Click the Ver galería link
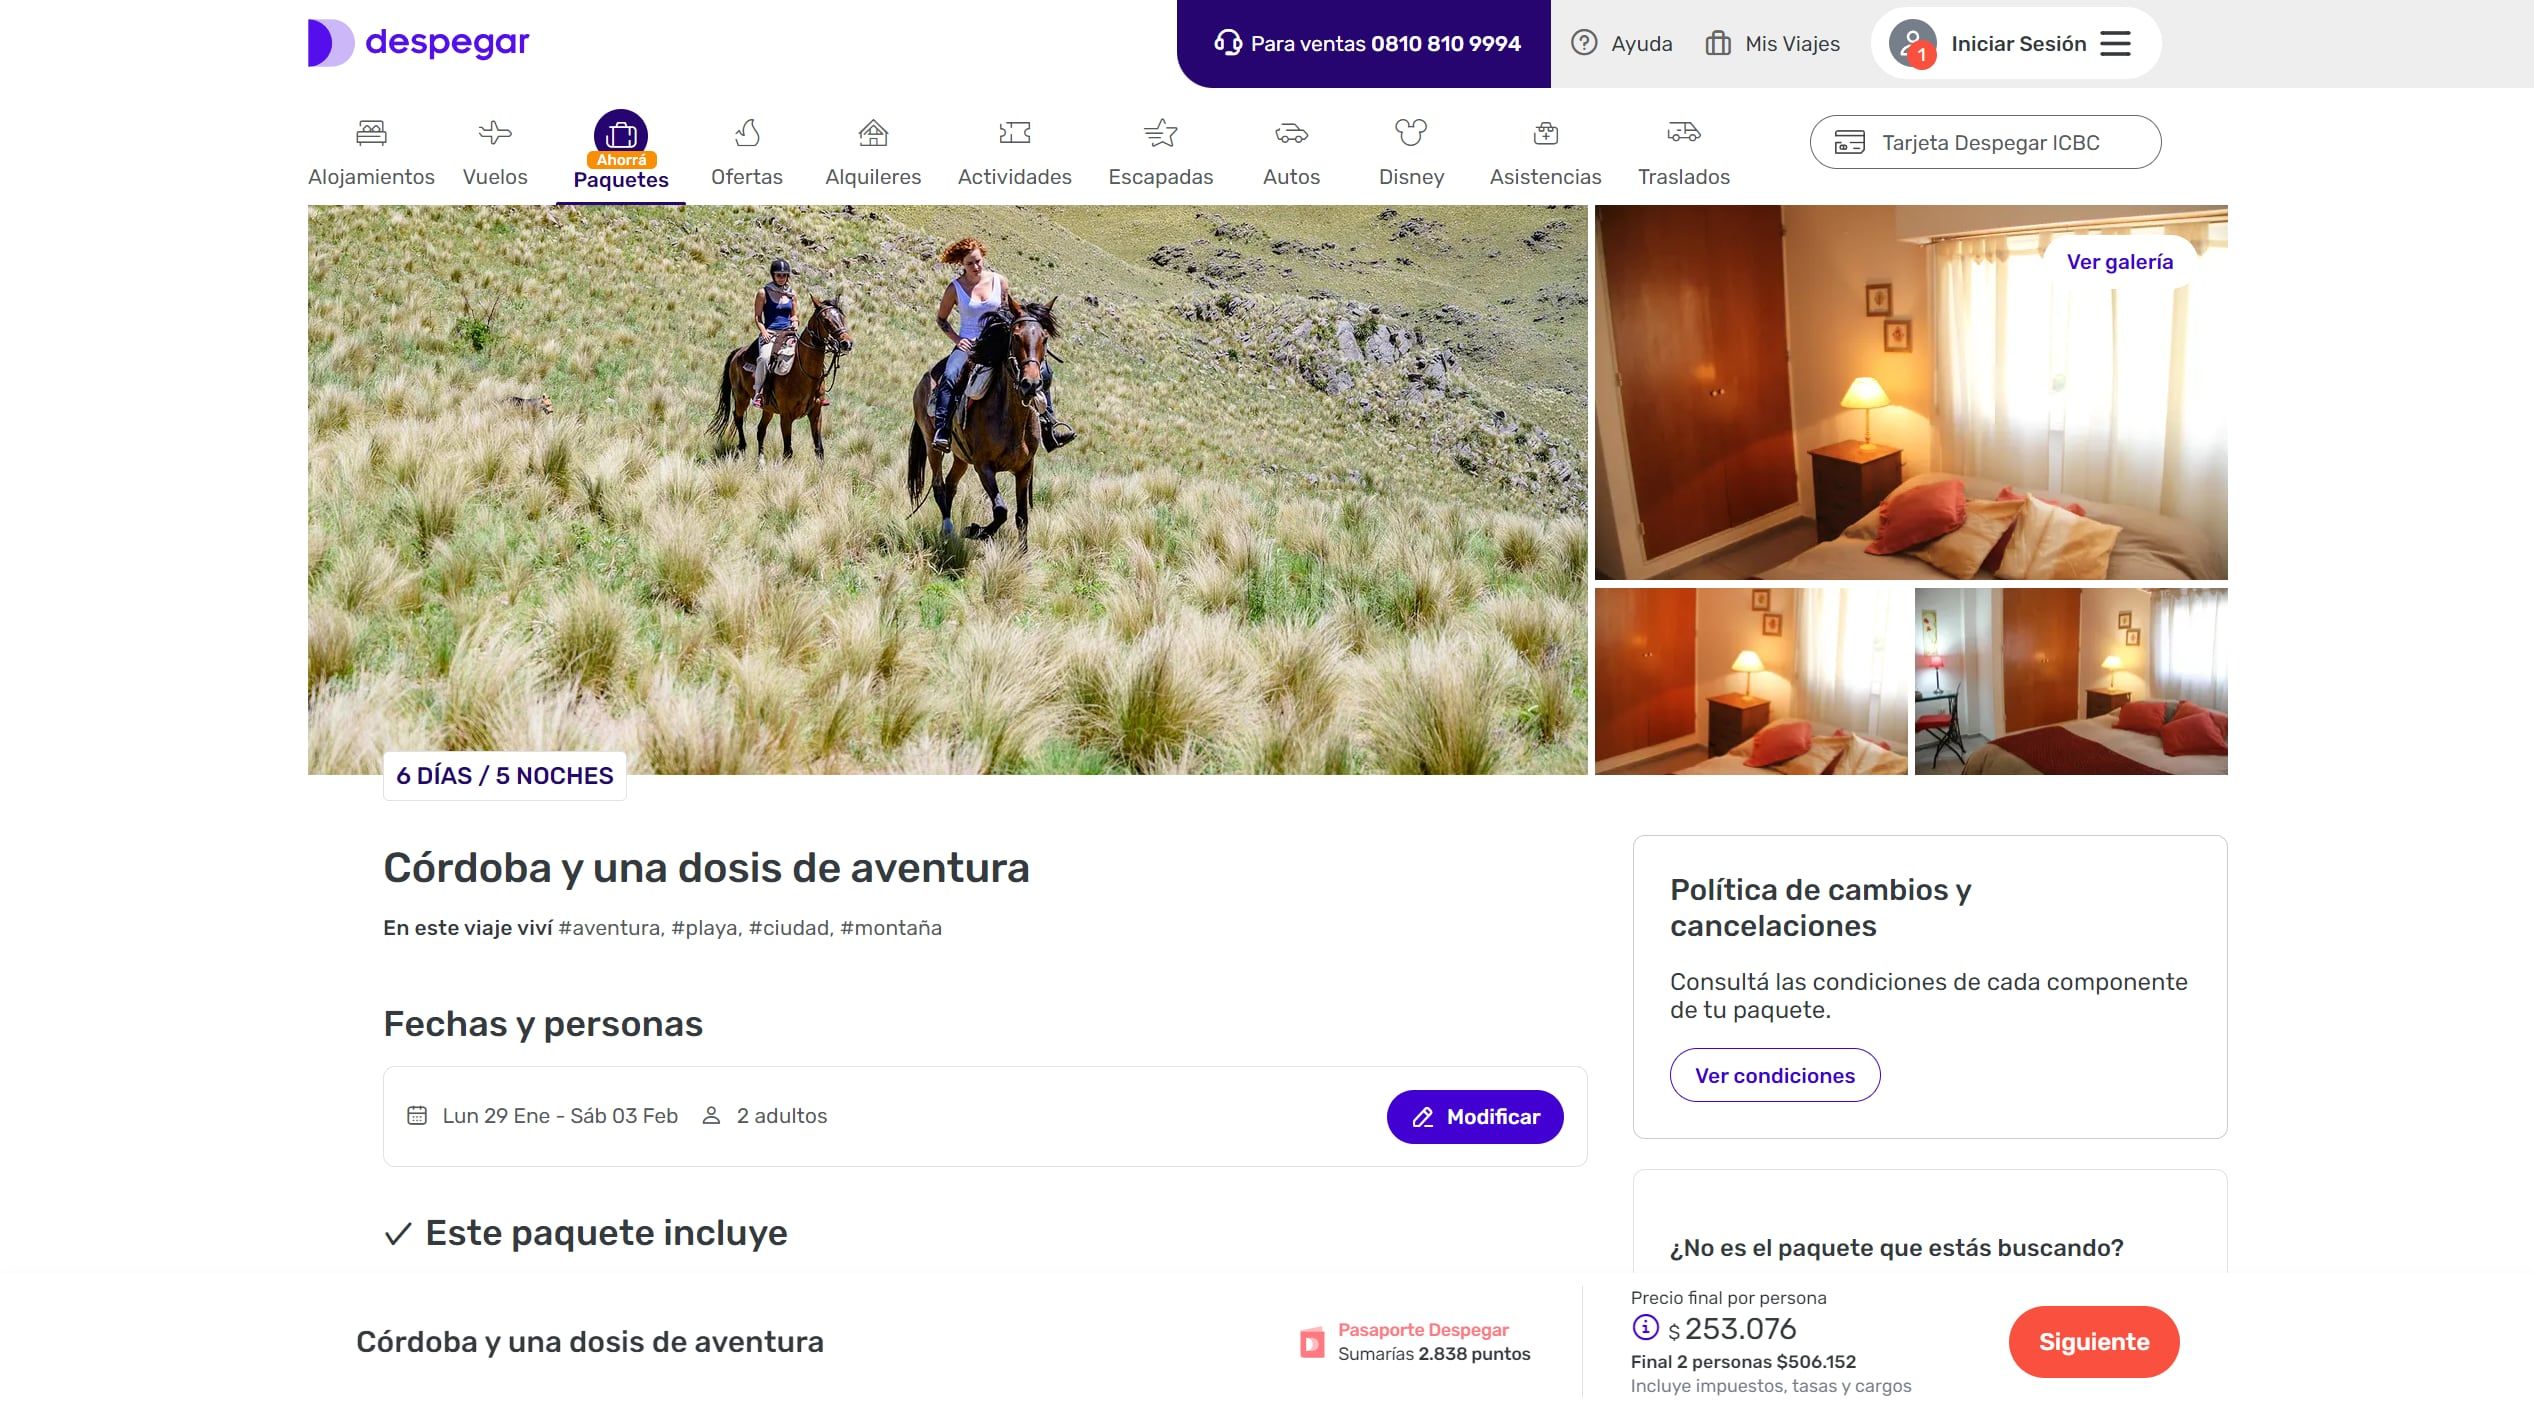This screenshot has width=2534, height=1404. coord(2119,261)
